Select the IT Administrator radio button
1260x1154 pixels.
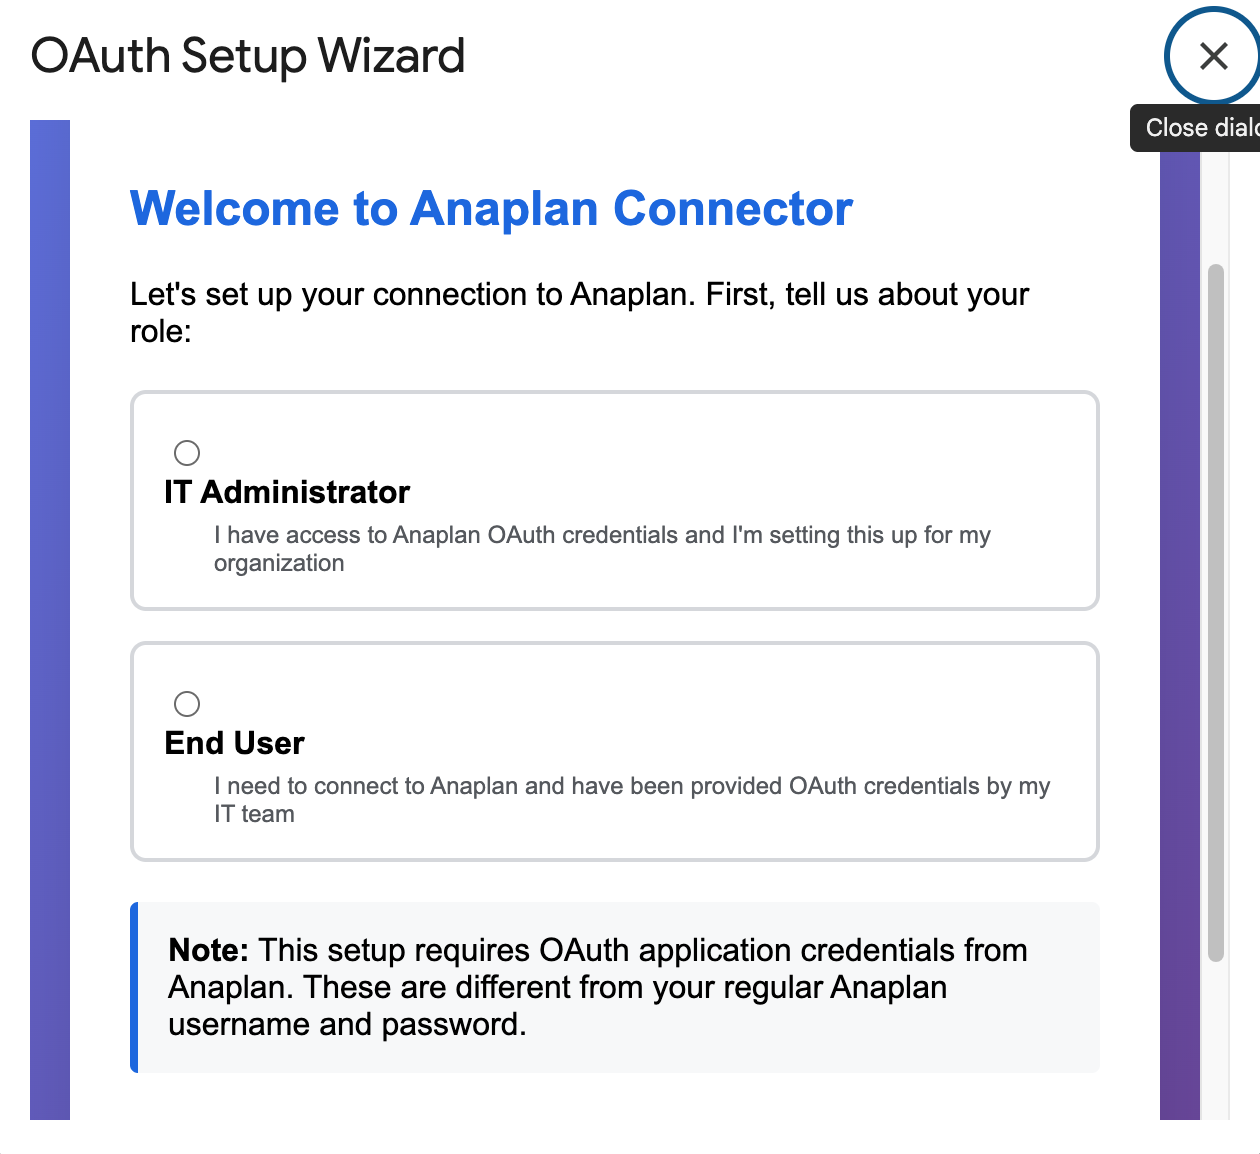[187, 453]
